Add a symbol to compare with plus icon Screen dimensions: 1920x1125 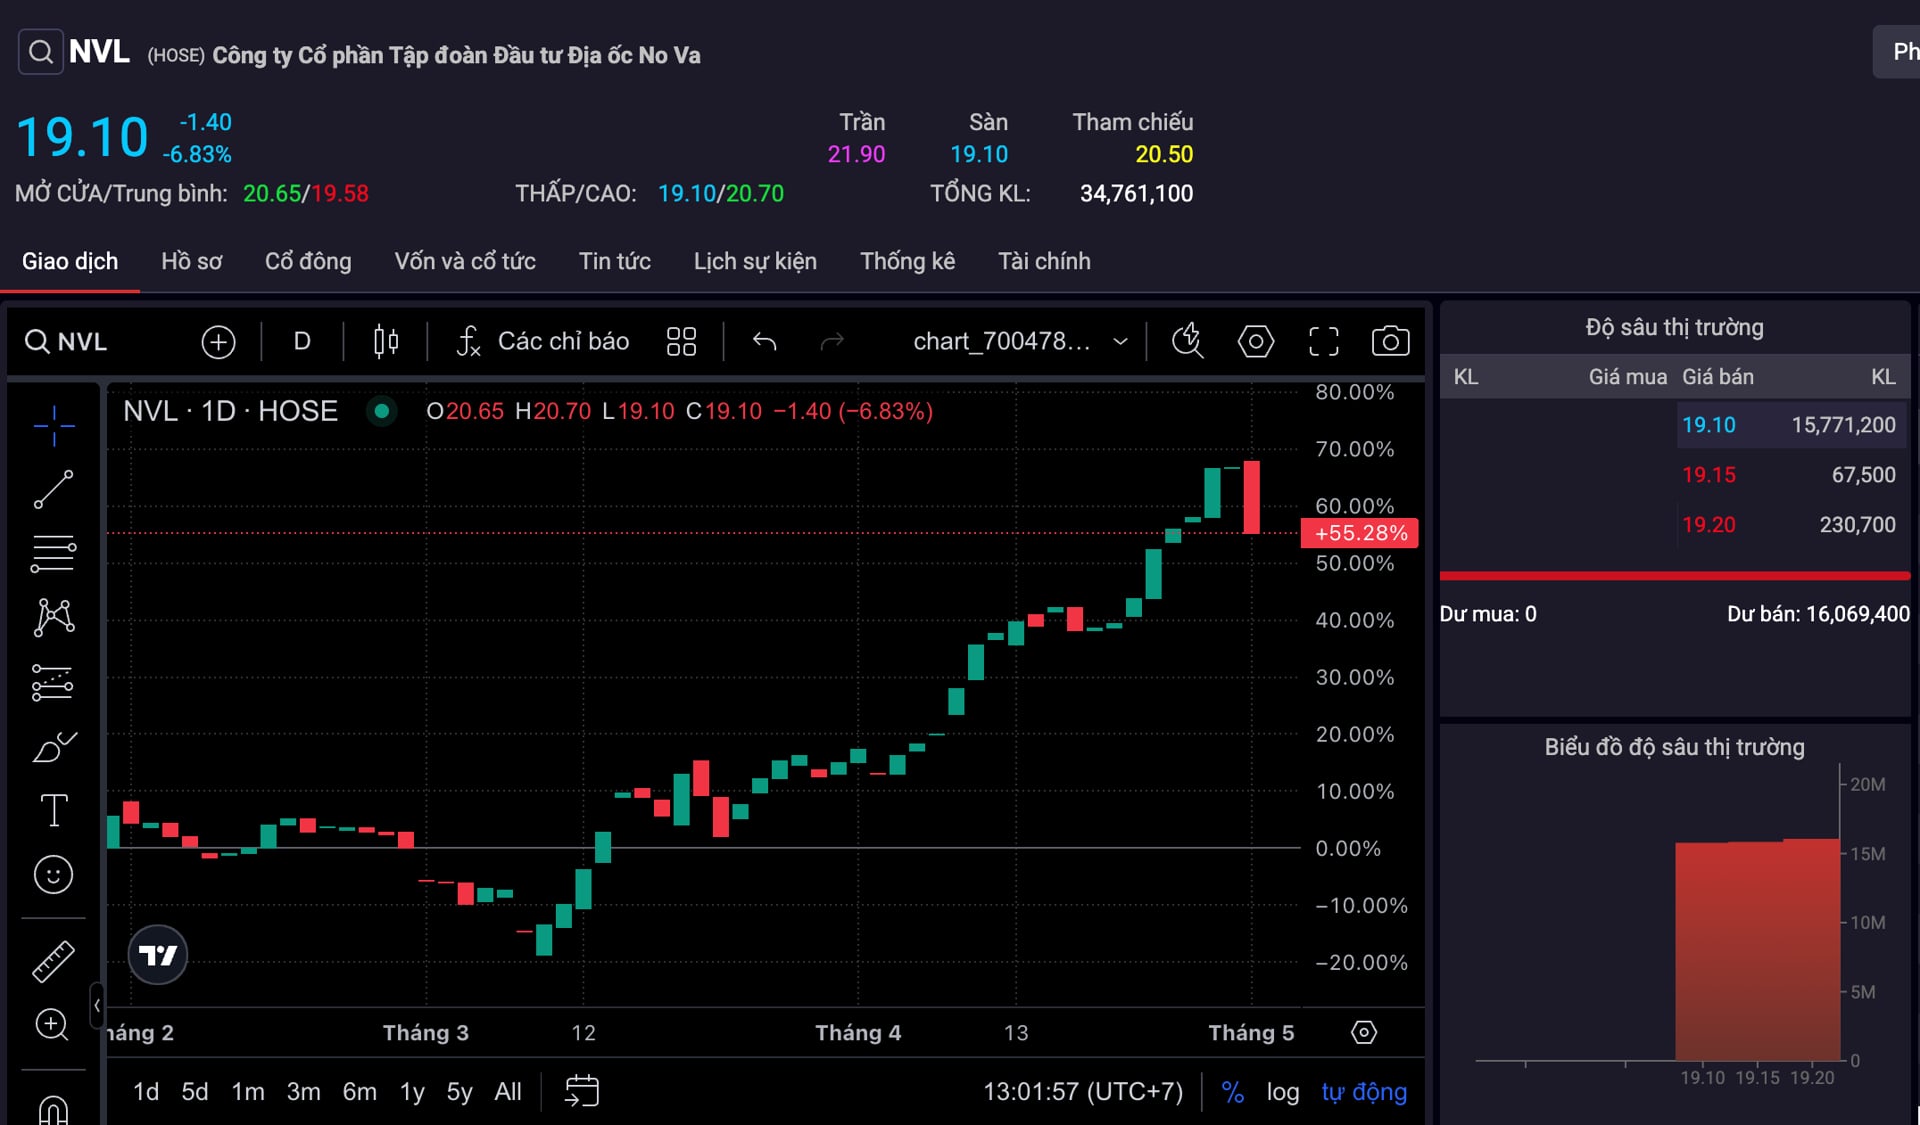218,342
